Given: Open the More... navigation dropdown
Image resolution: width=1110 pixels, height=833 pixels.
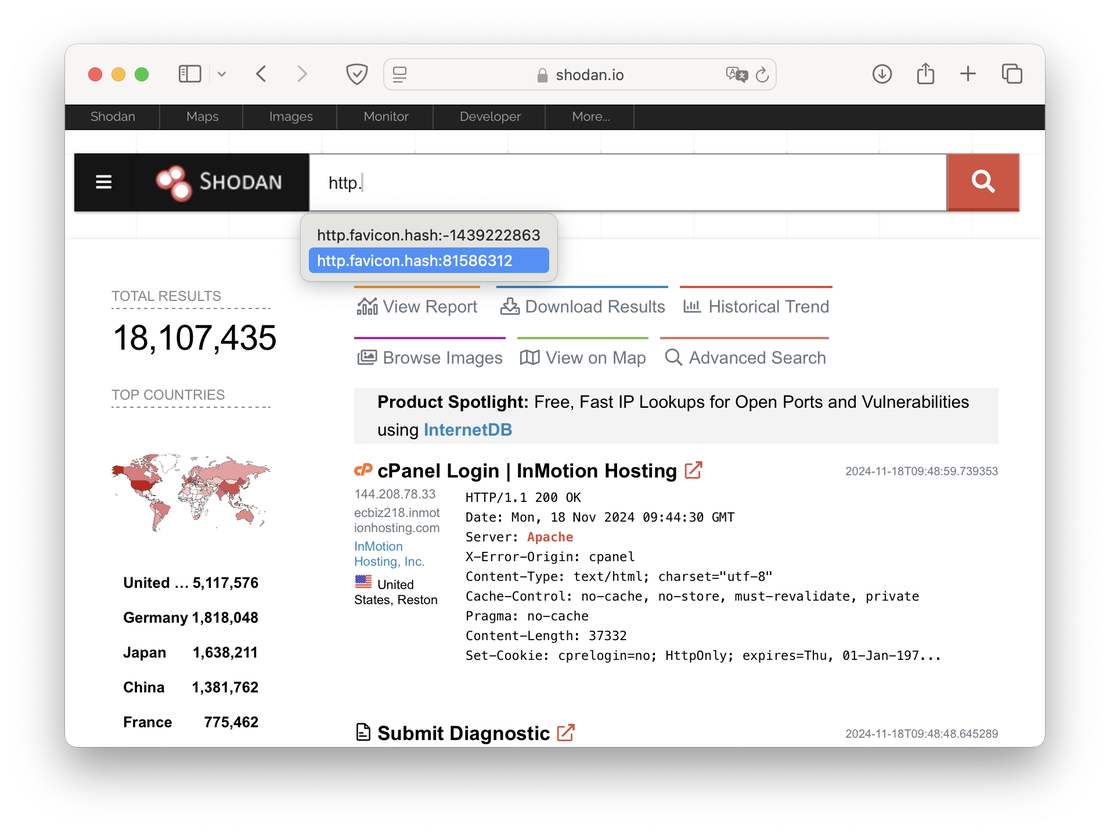Looking at the screenshot, I should click(589, 116).
